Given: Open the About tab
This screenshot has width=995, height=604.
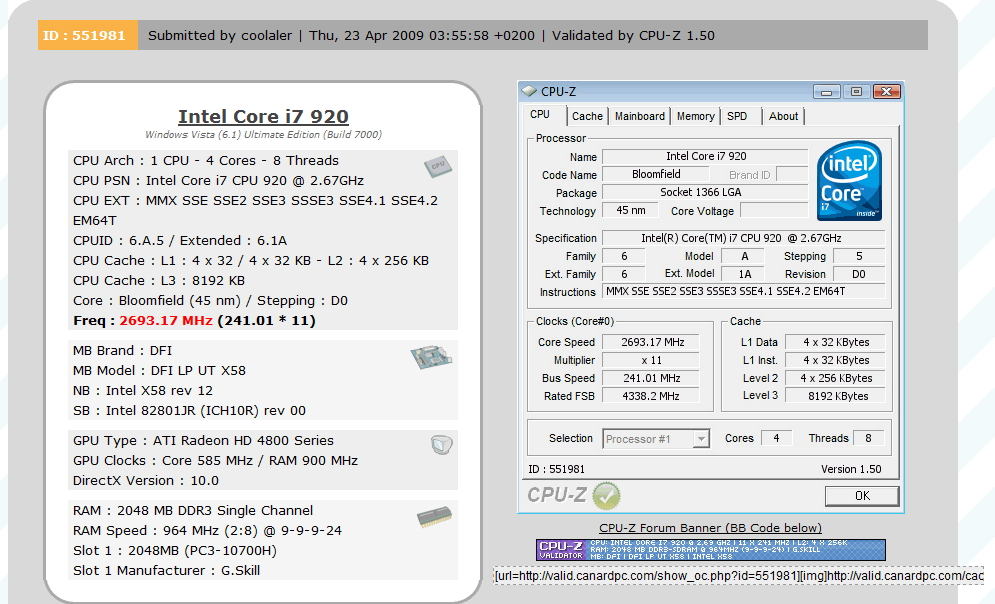Looking at the screenshot, I should (783, 116).
